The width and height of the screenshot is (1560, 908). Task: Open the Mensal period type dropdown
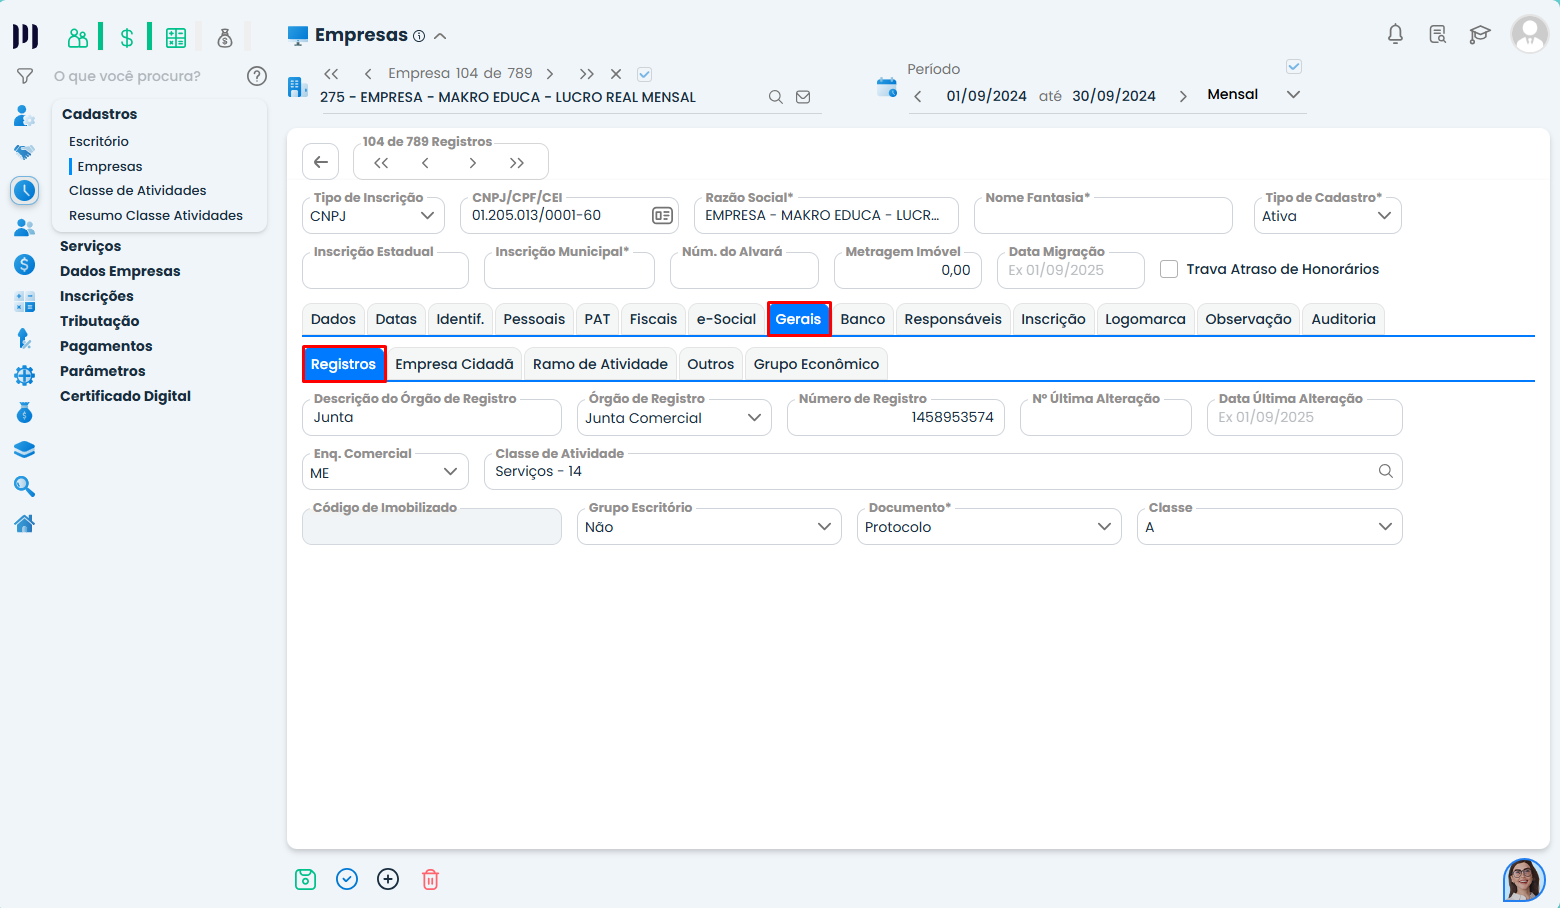coord(1253,95)
